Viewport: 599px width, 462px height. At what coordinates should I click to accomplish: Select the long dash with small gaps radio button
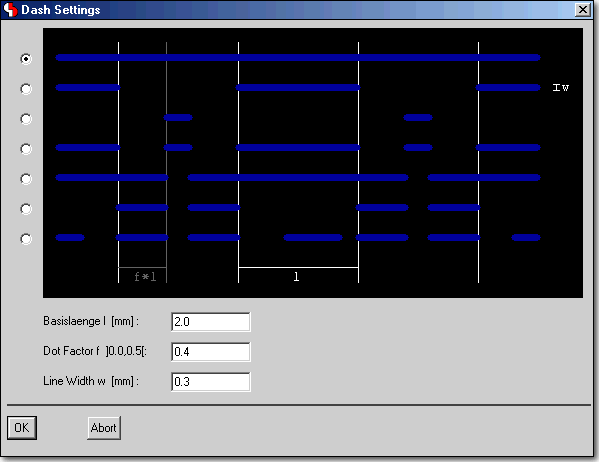(x=26, y=179)
